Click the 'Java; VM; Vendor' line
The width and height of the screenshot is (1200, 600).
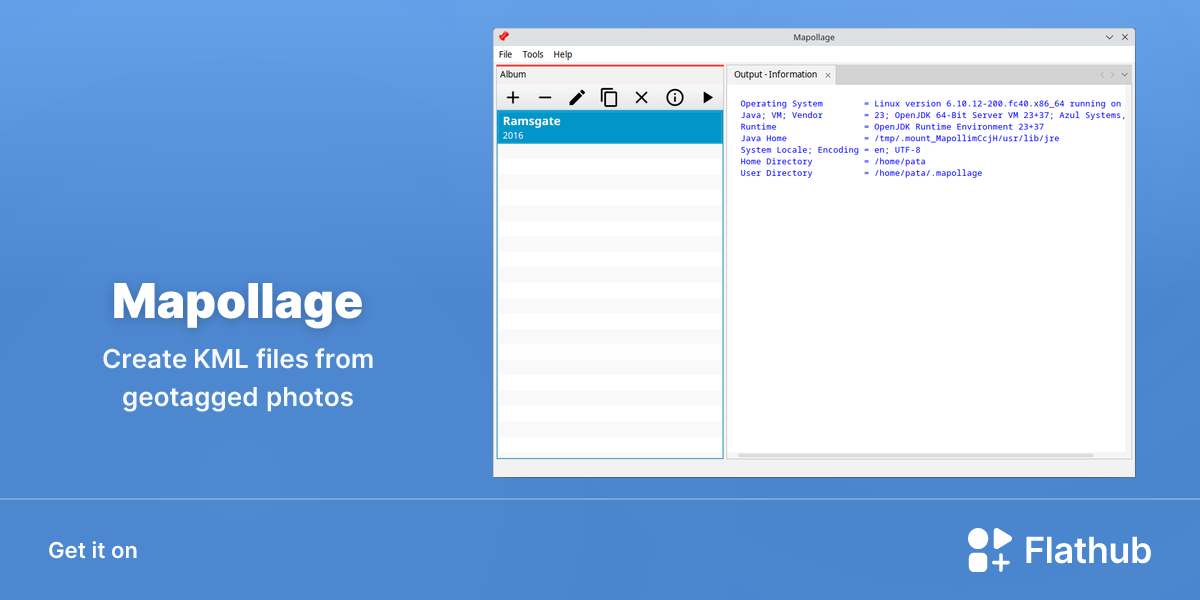[932, 115]
